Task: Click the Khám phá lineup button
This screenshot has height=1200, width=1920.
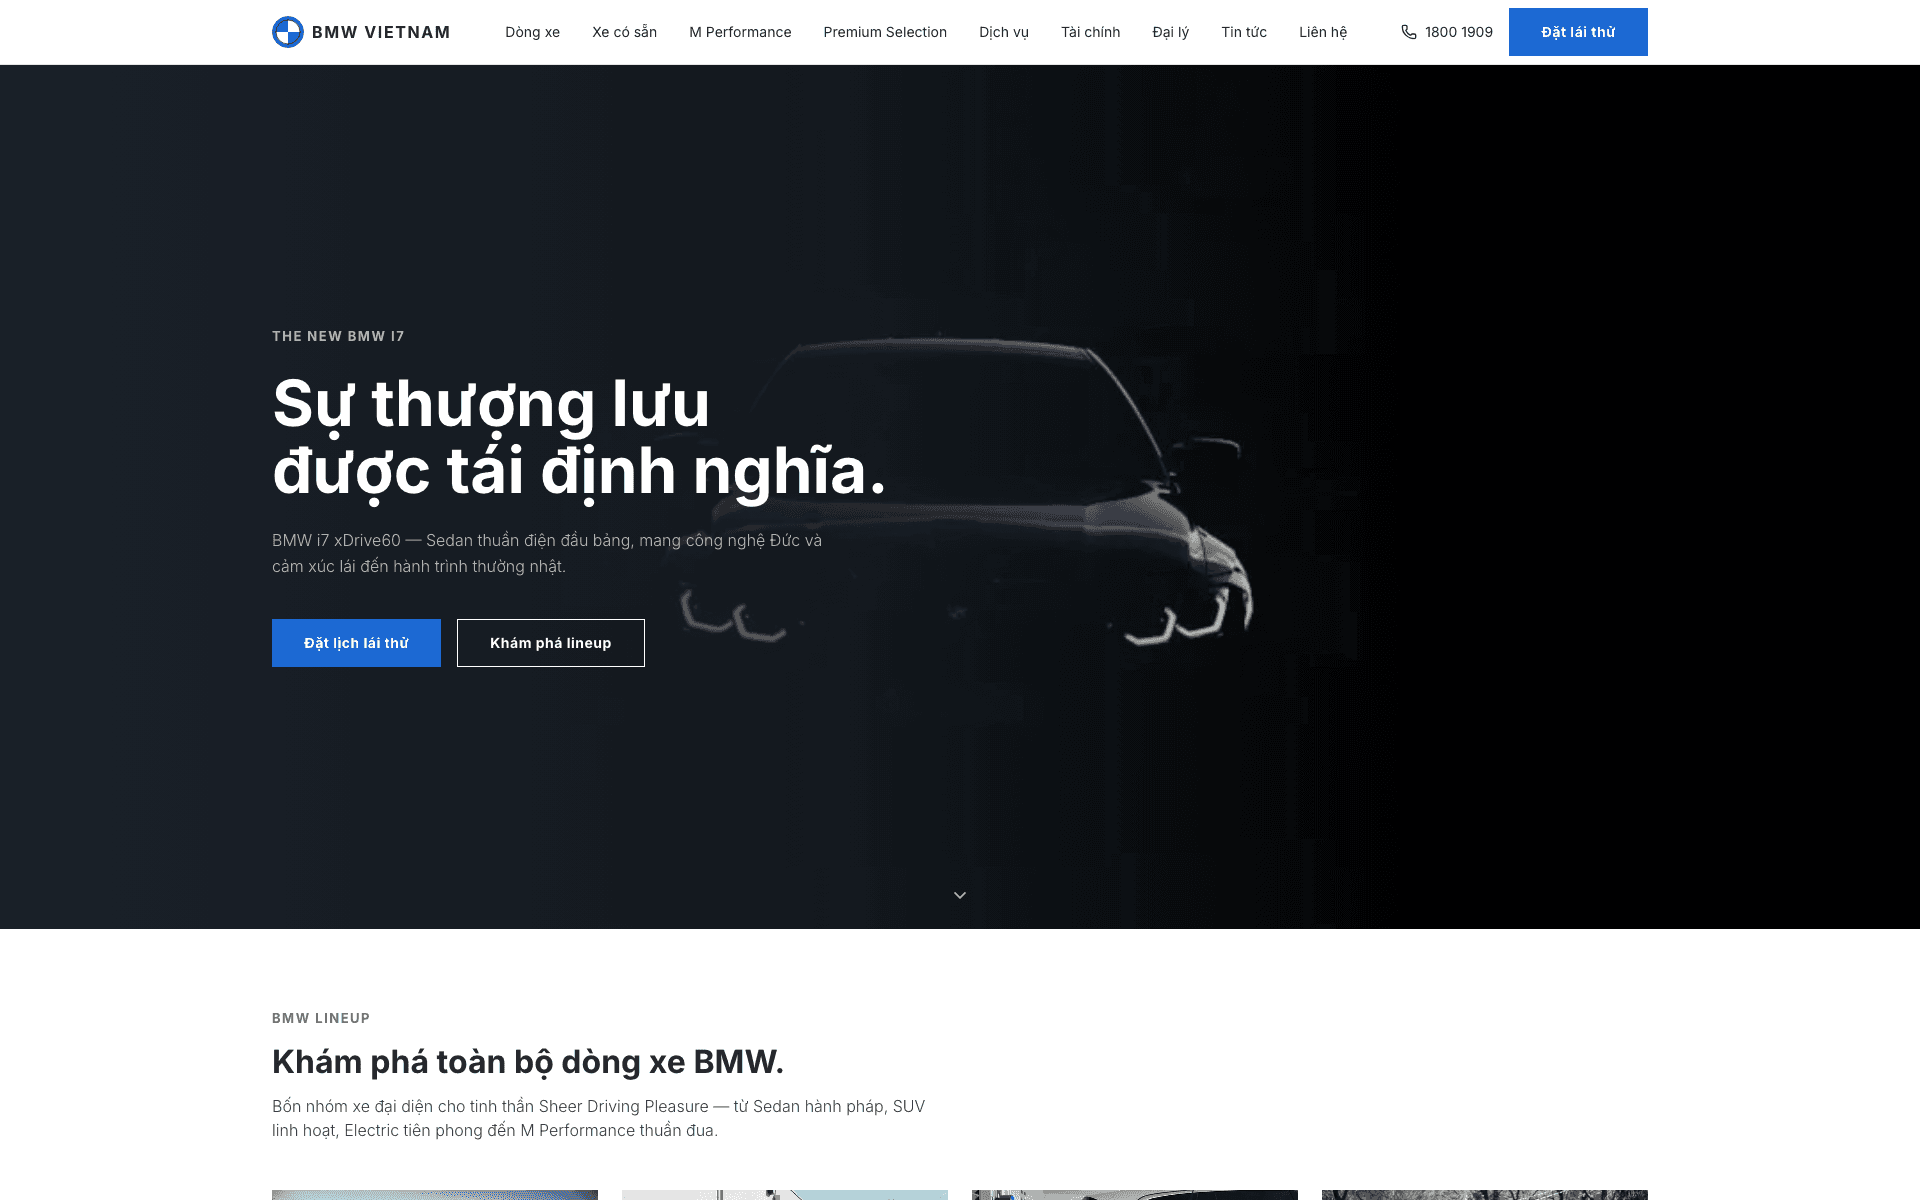Action: 551,643
